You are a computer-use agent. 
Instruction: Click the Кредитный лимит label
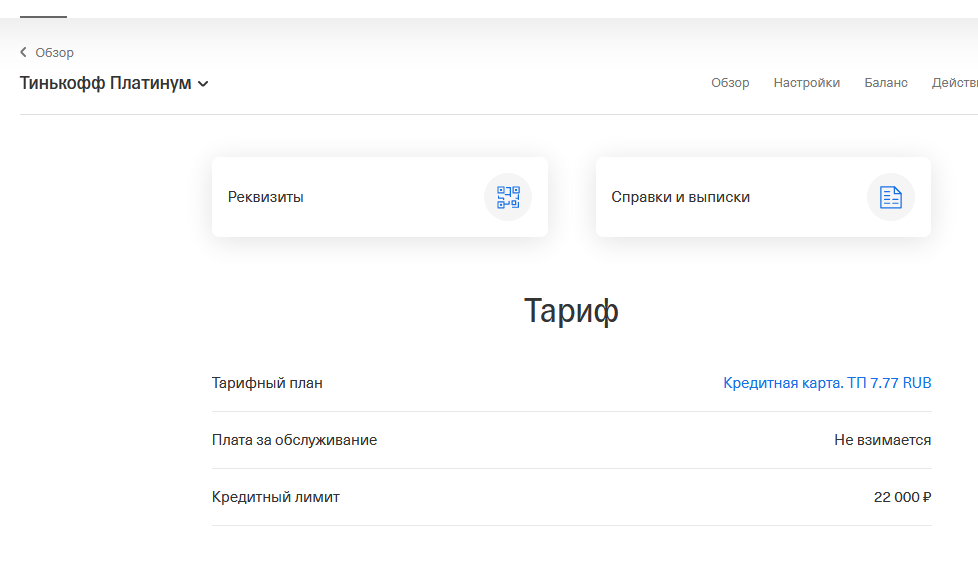[276, 497]
